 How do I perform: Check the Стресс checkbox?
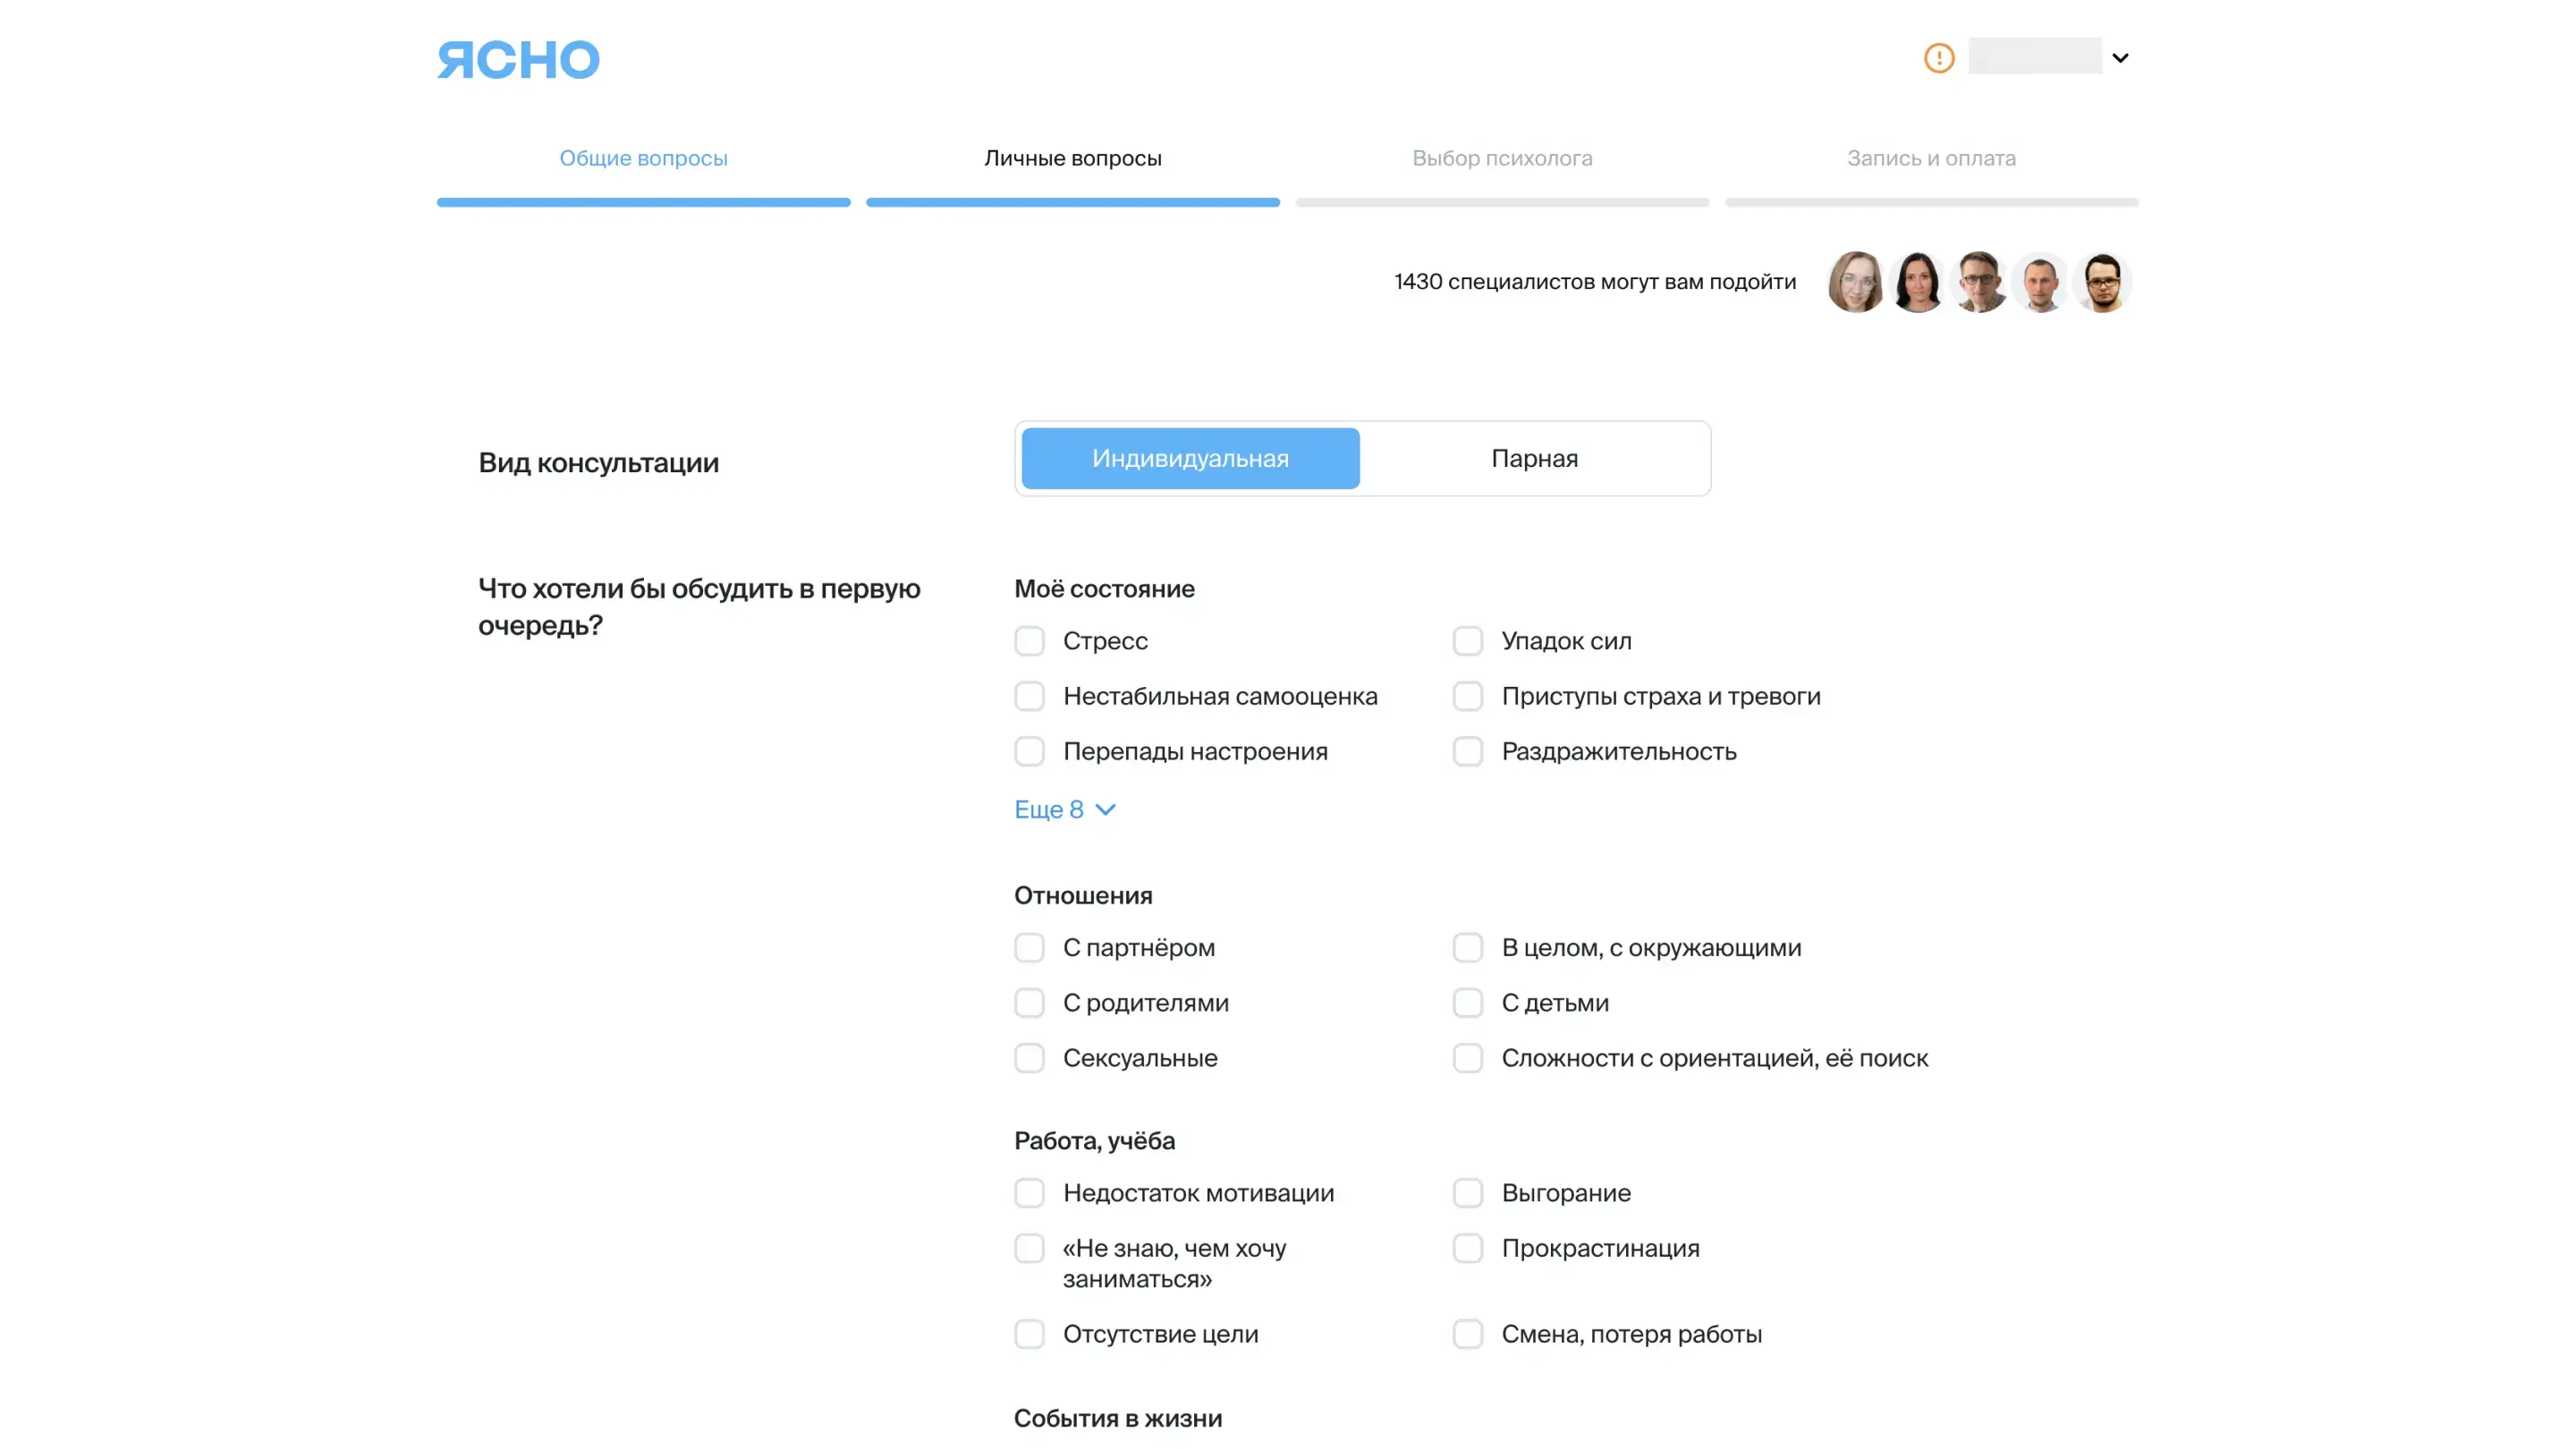[x=1029, y=641]
